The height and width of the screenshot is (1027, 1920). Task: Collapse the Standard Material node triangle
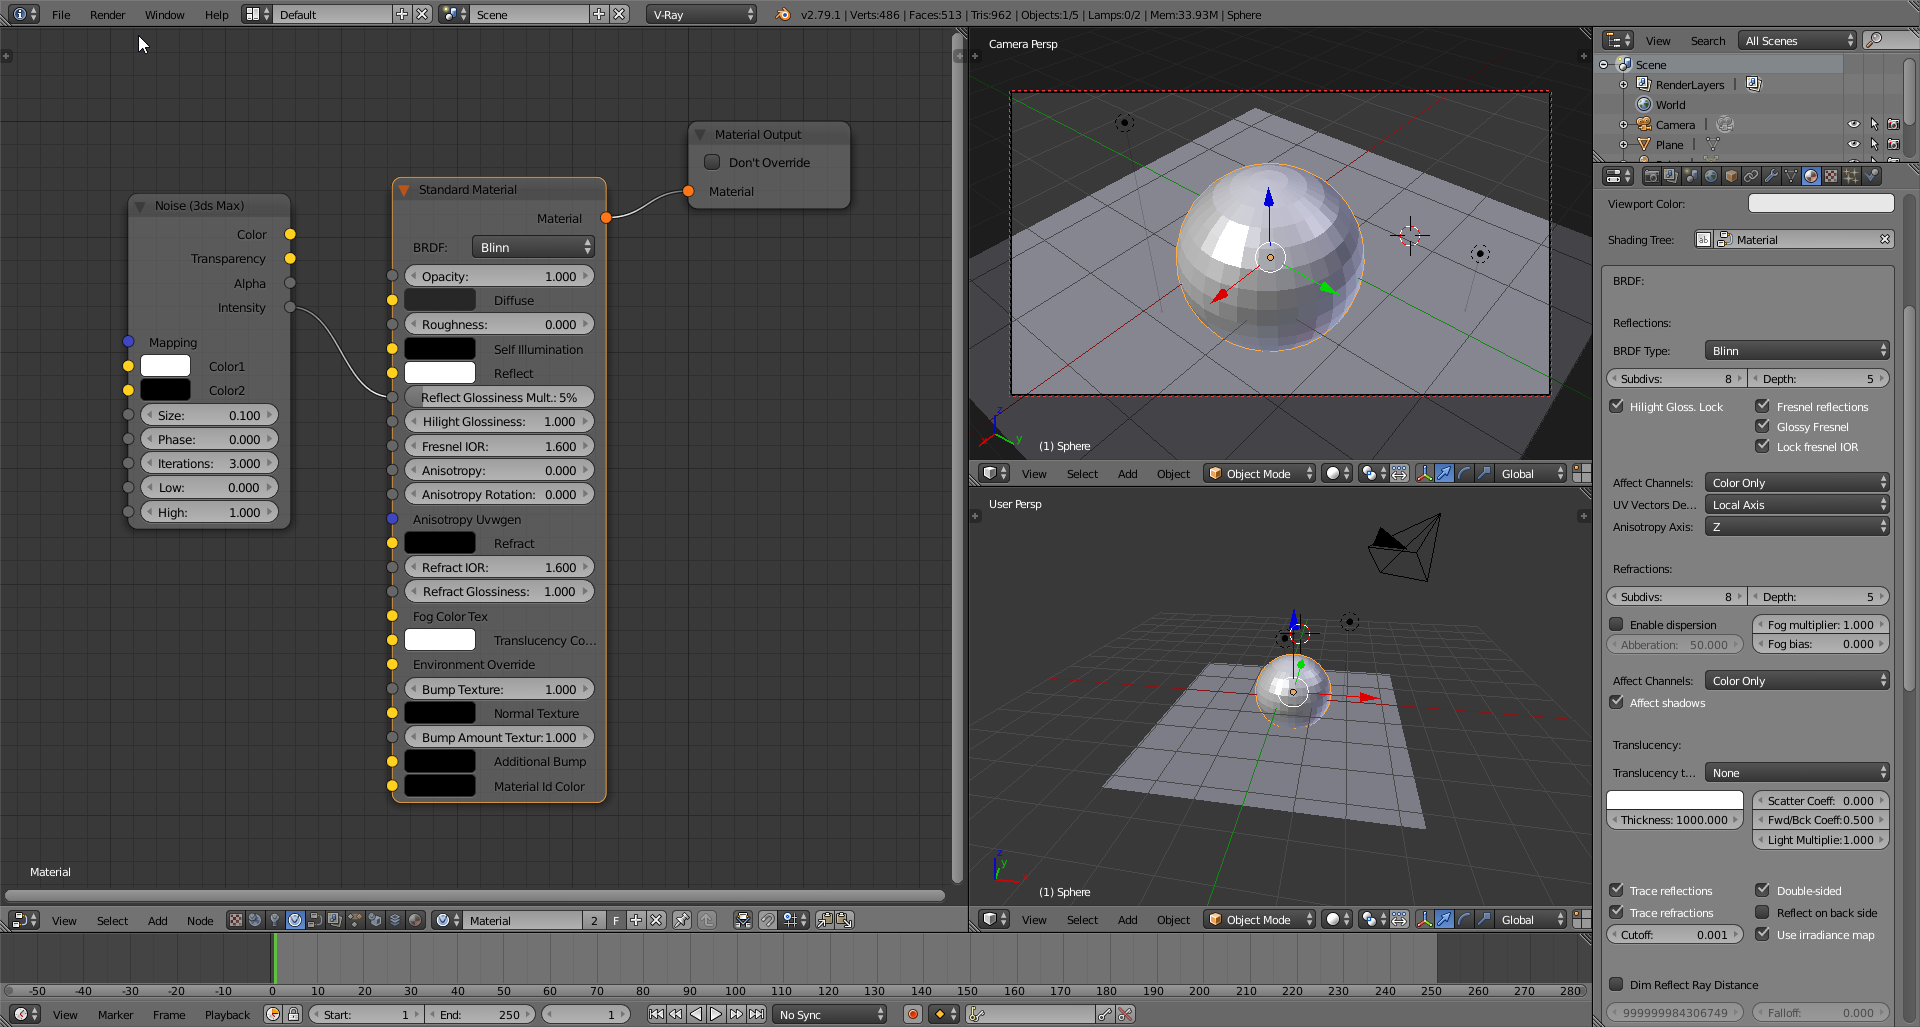point(404,190)
